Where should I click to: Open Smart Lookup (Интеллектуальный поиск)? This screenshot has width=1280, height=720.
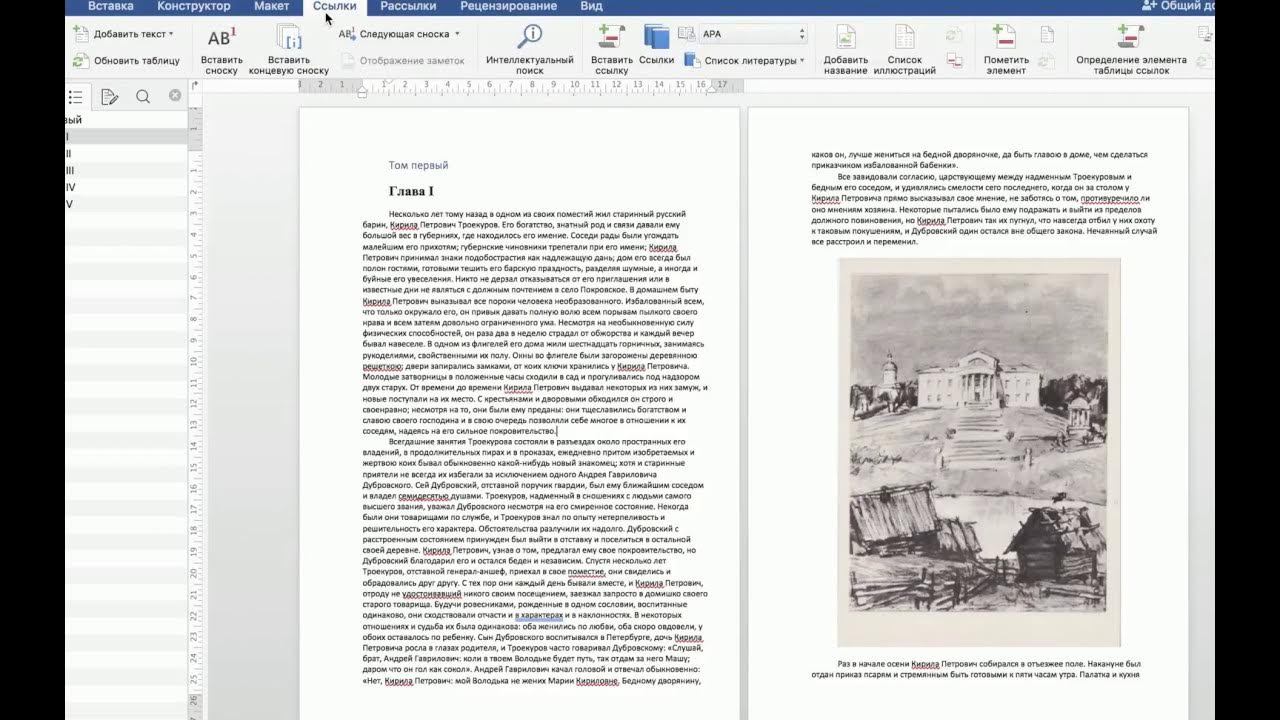pos(530,50)
